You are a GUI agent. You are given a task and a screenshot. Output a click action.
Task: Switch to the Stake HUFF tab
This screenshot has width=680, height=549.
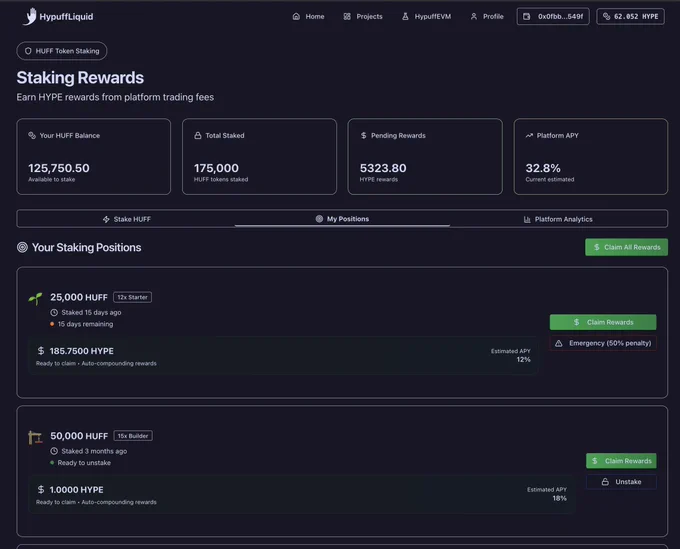(126, 219)
